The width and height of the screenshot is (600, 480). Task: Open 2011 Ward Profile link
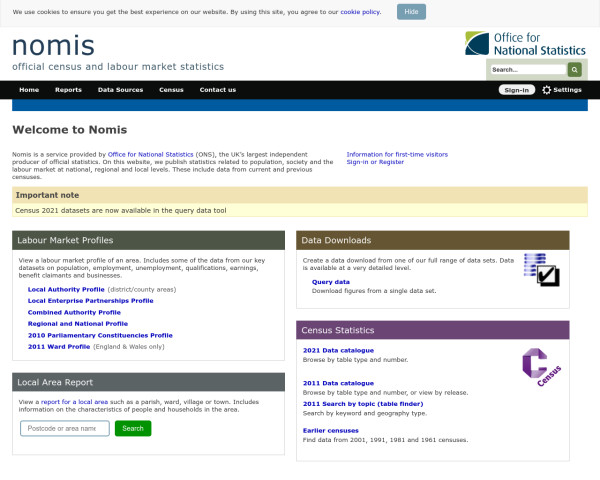[x=59, y=347]
